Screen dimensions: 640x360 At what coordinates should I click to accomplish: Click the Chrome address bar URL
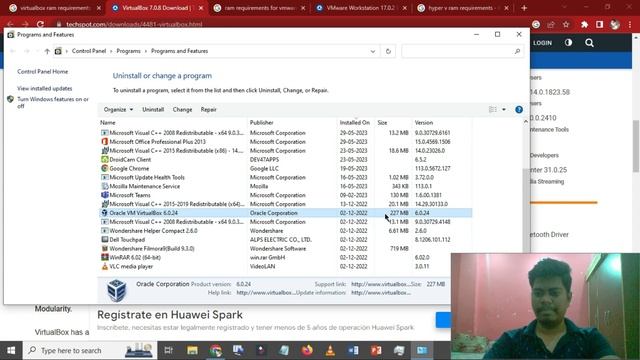coord(134,24)
